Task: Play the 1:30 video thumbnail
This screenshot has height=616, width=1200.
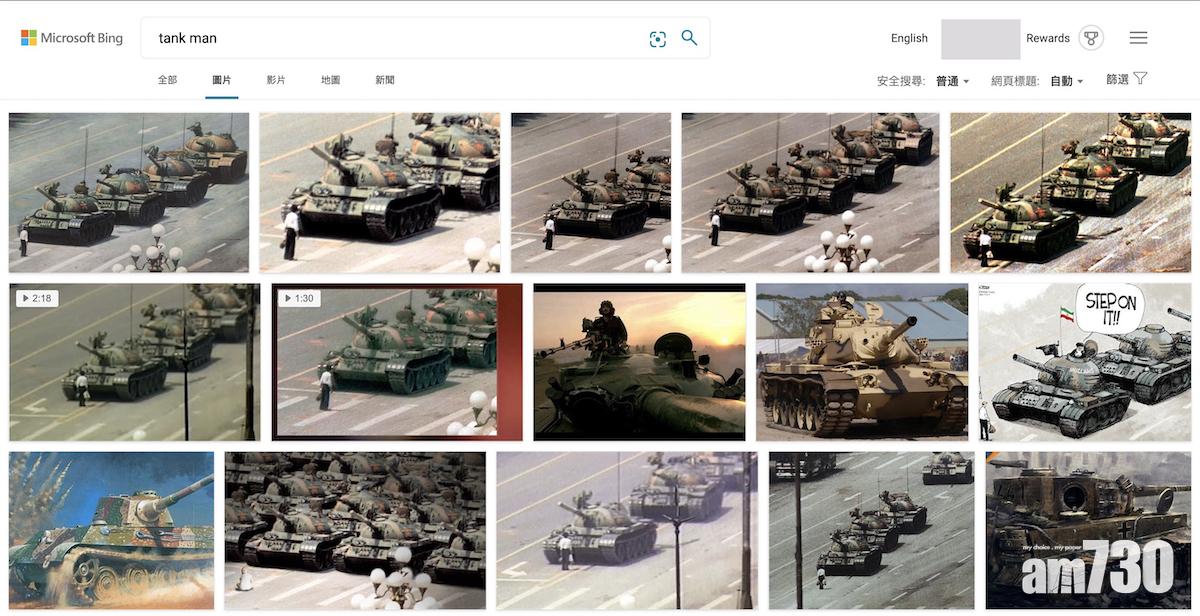Action: (397, 362)
